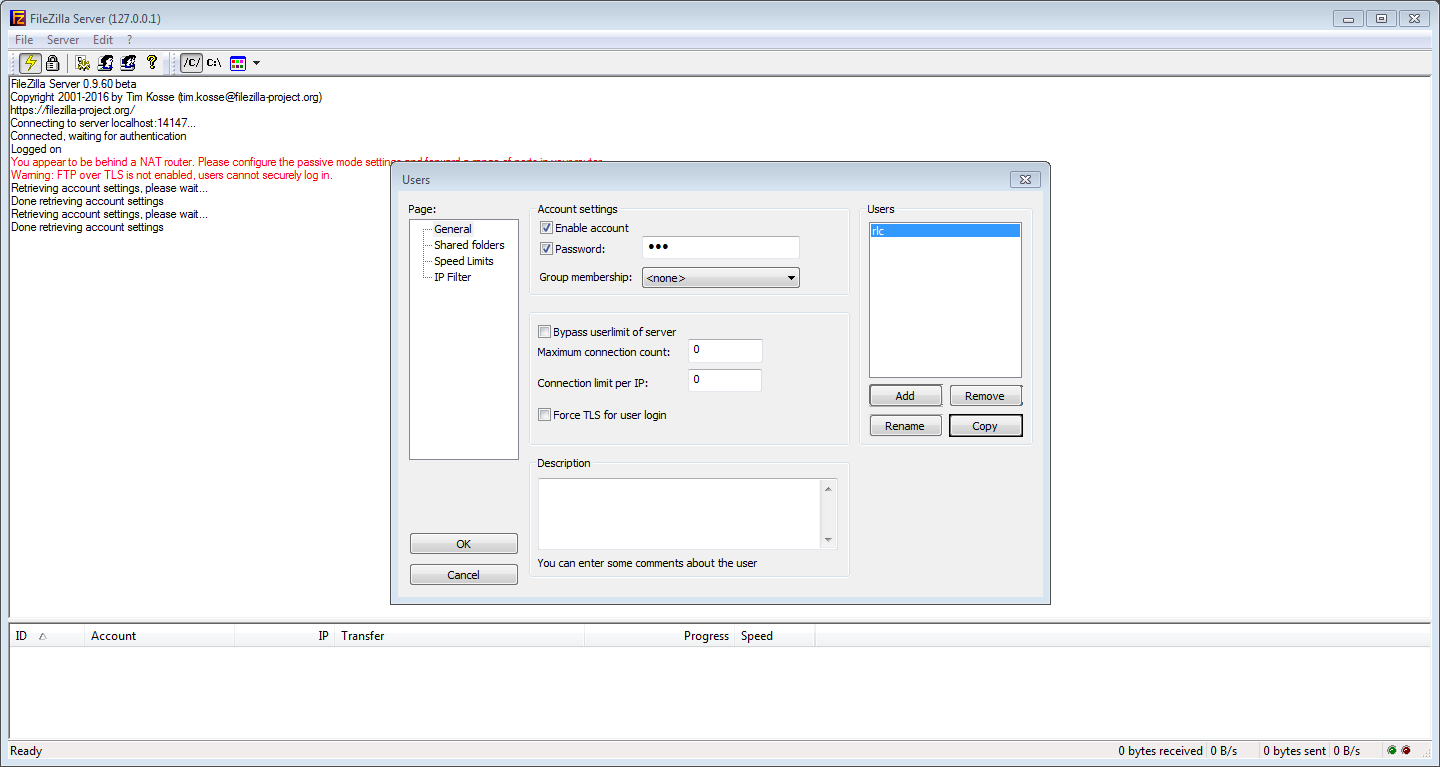Click the yellow question mark help icon
The height and width of the screenshot is (767, 1440).
(152, 62)
